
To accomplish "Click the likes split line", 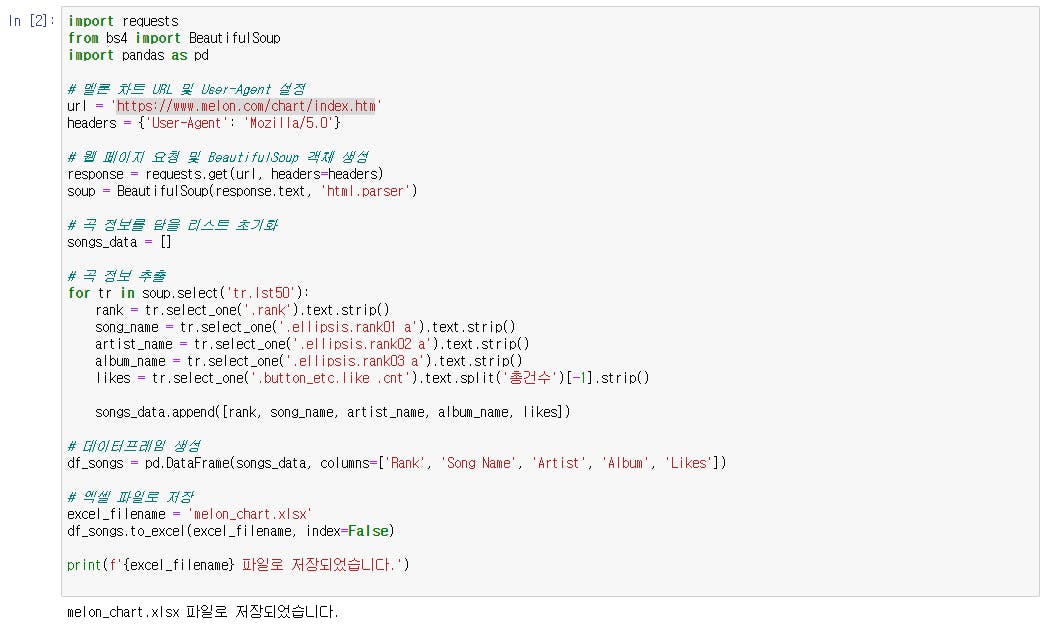I will coord(372,378).
